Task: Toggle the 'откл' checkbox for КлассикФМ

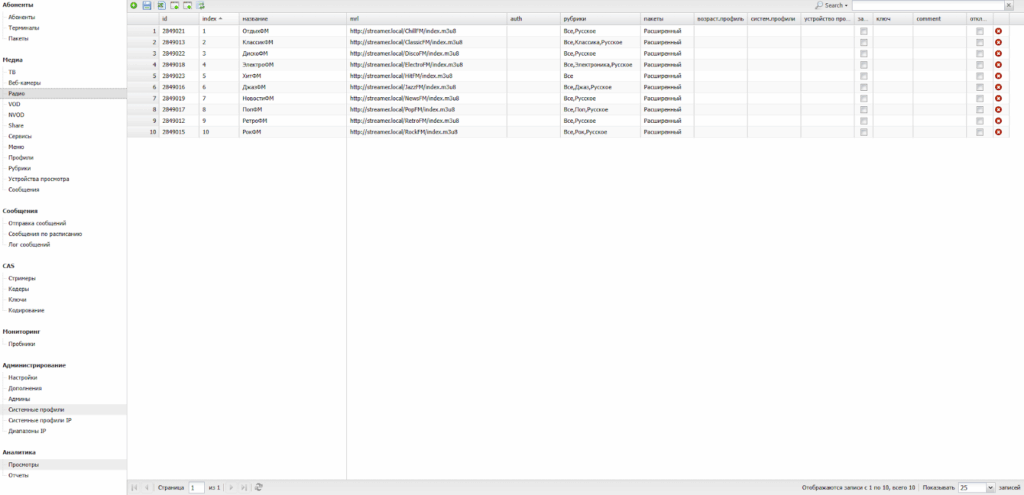Action: (x=980, y=43)
